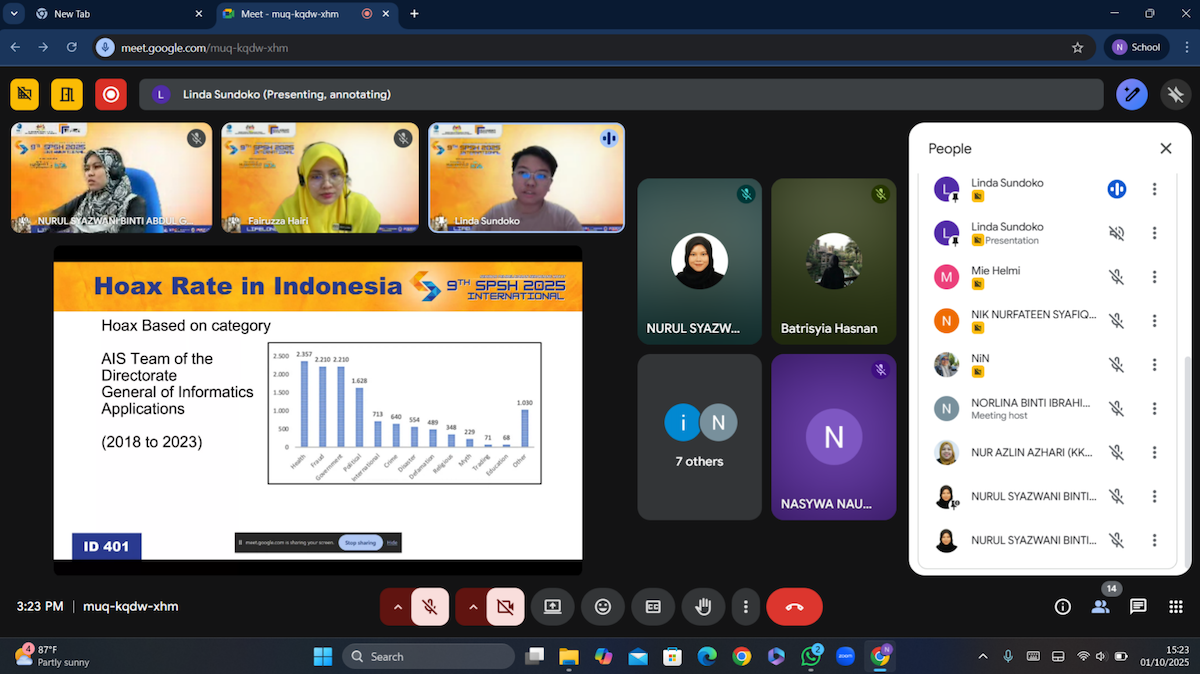Image resolution: width=1200 pixels, height=674 pixels.
Task: Click the Share screen button
Action: 552,606
